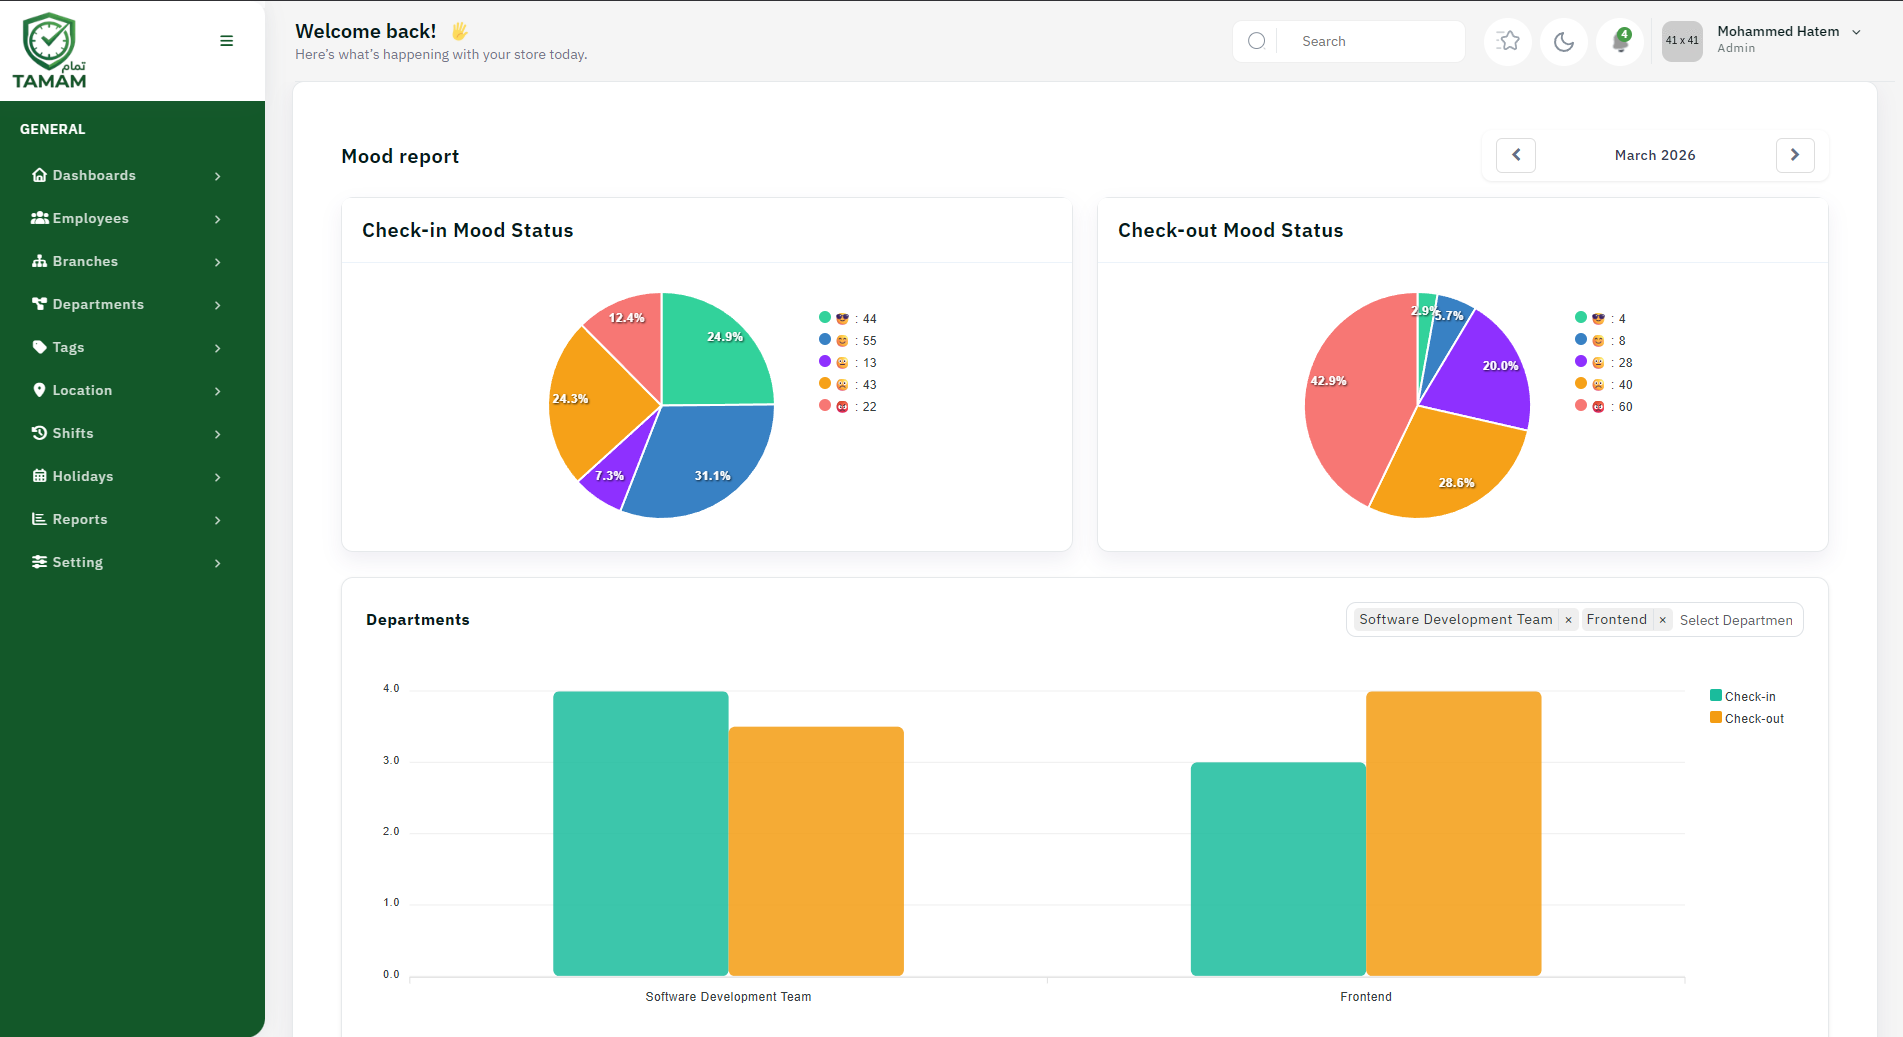Viewport: 1903px width, 1037px height.
Task: Open the Dashboards sidebar icon
Action: tap(39, 175)
